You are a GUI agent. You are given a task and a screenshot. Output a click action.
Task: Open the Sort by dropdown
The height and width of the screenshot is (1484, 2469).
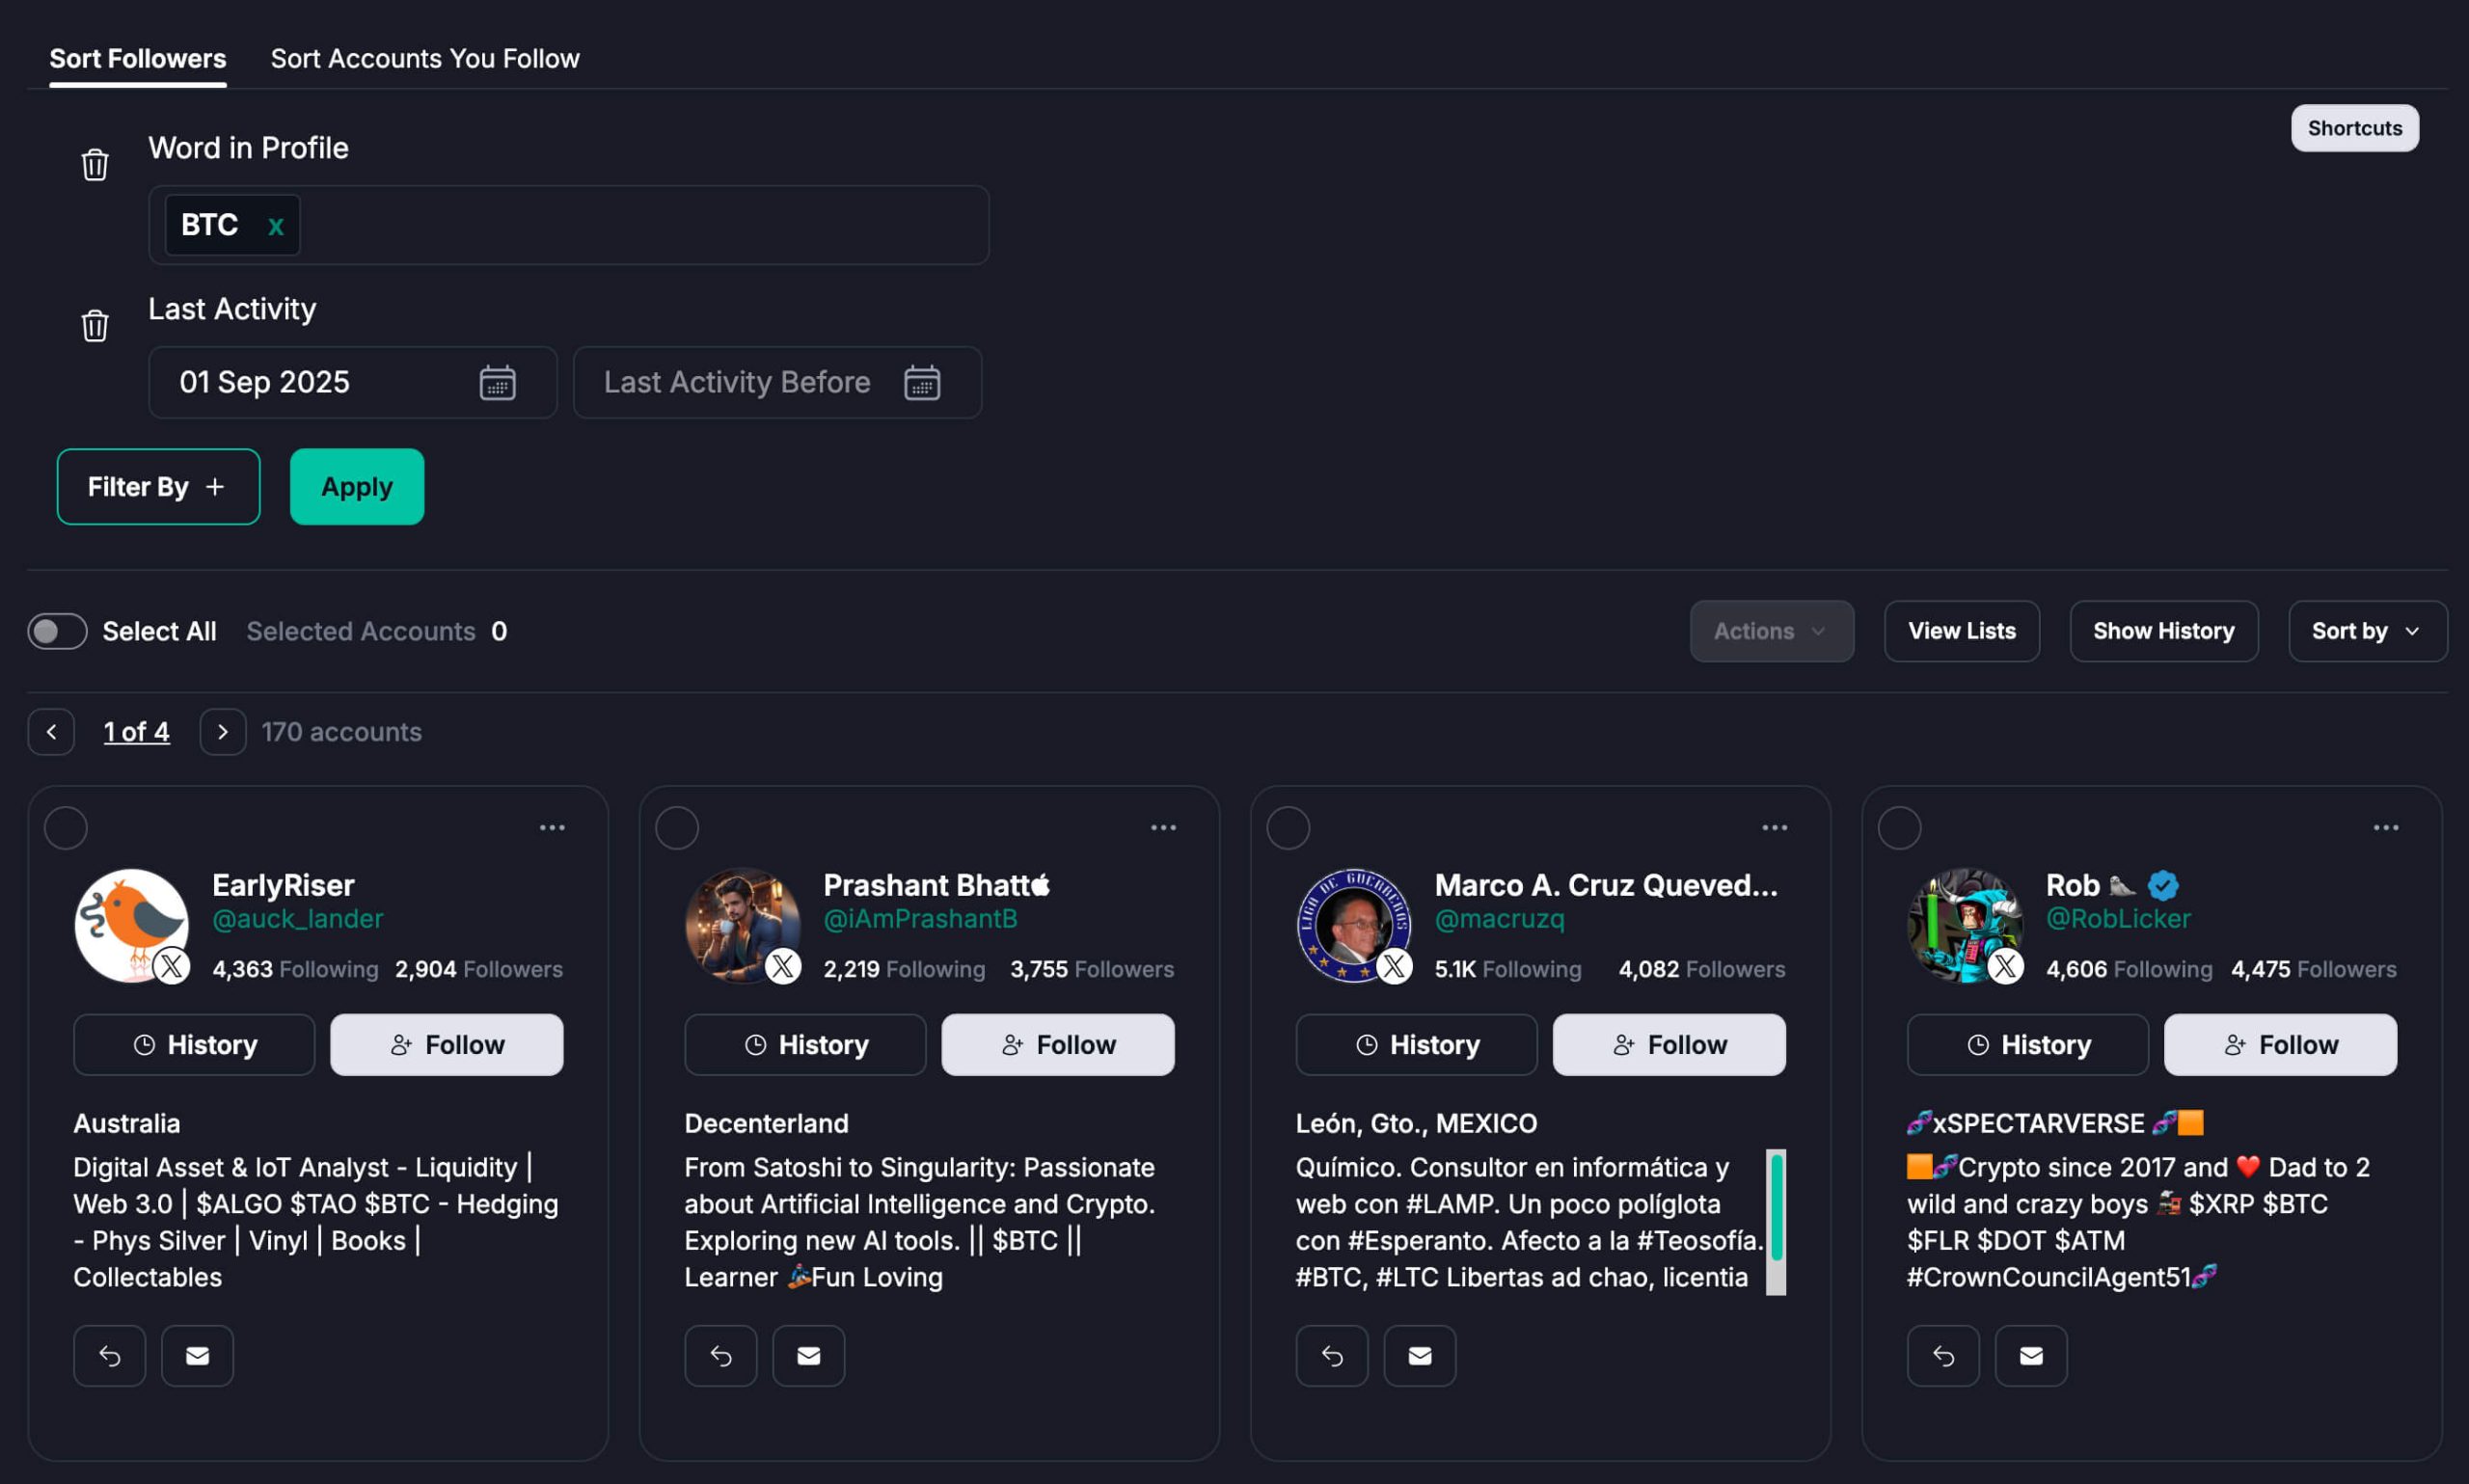pyautogui.click(x=2366, y=631)
